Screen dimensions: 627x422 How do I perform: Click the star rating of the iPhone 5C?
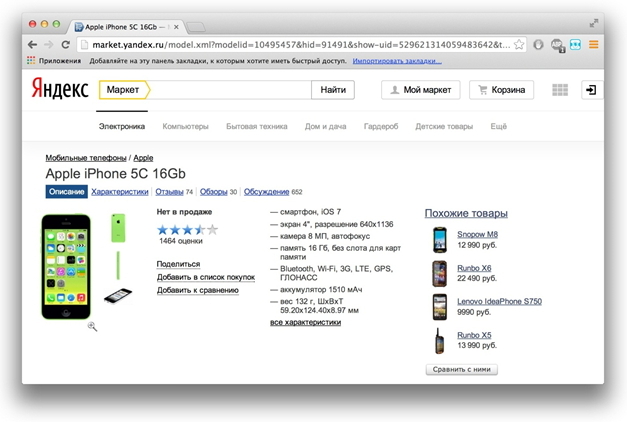(x=186, y=229)
